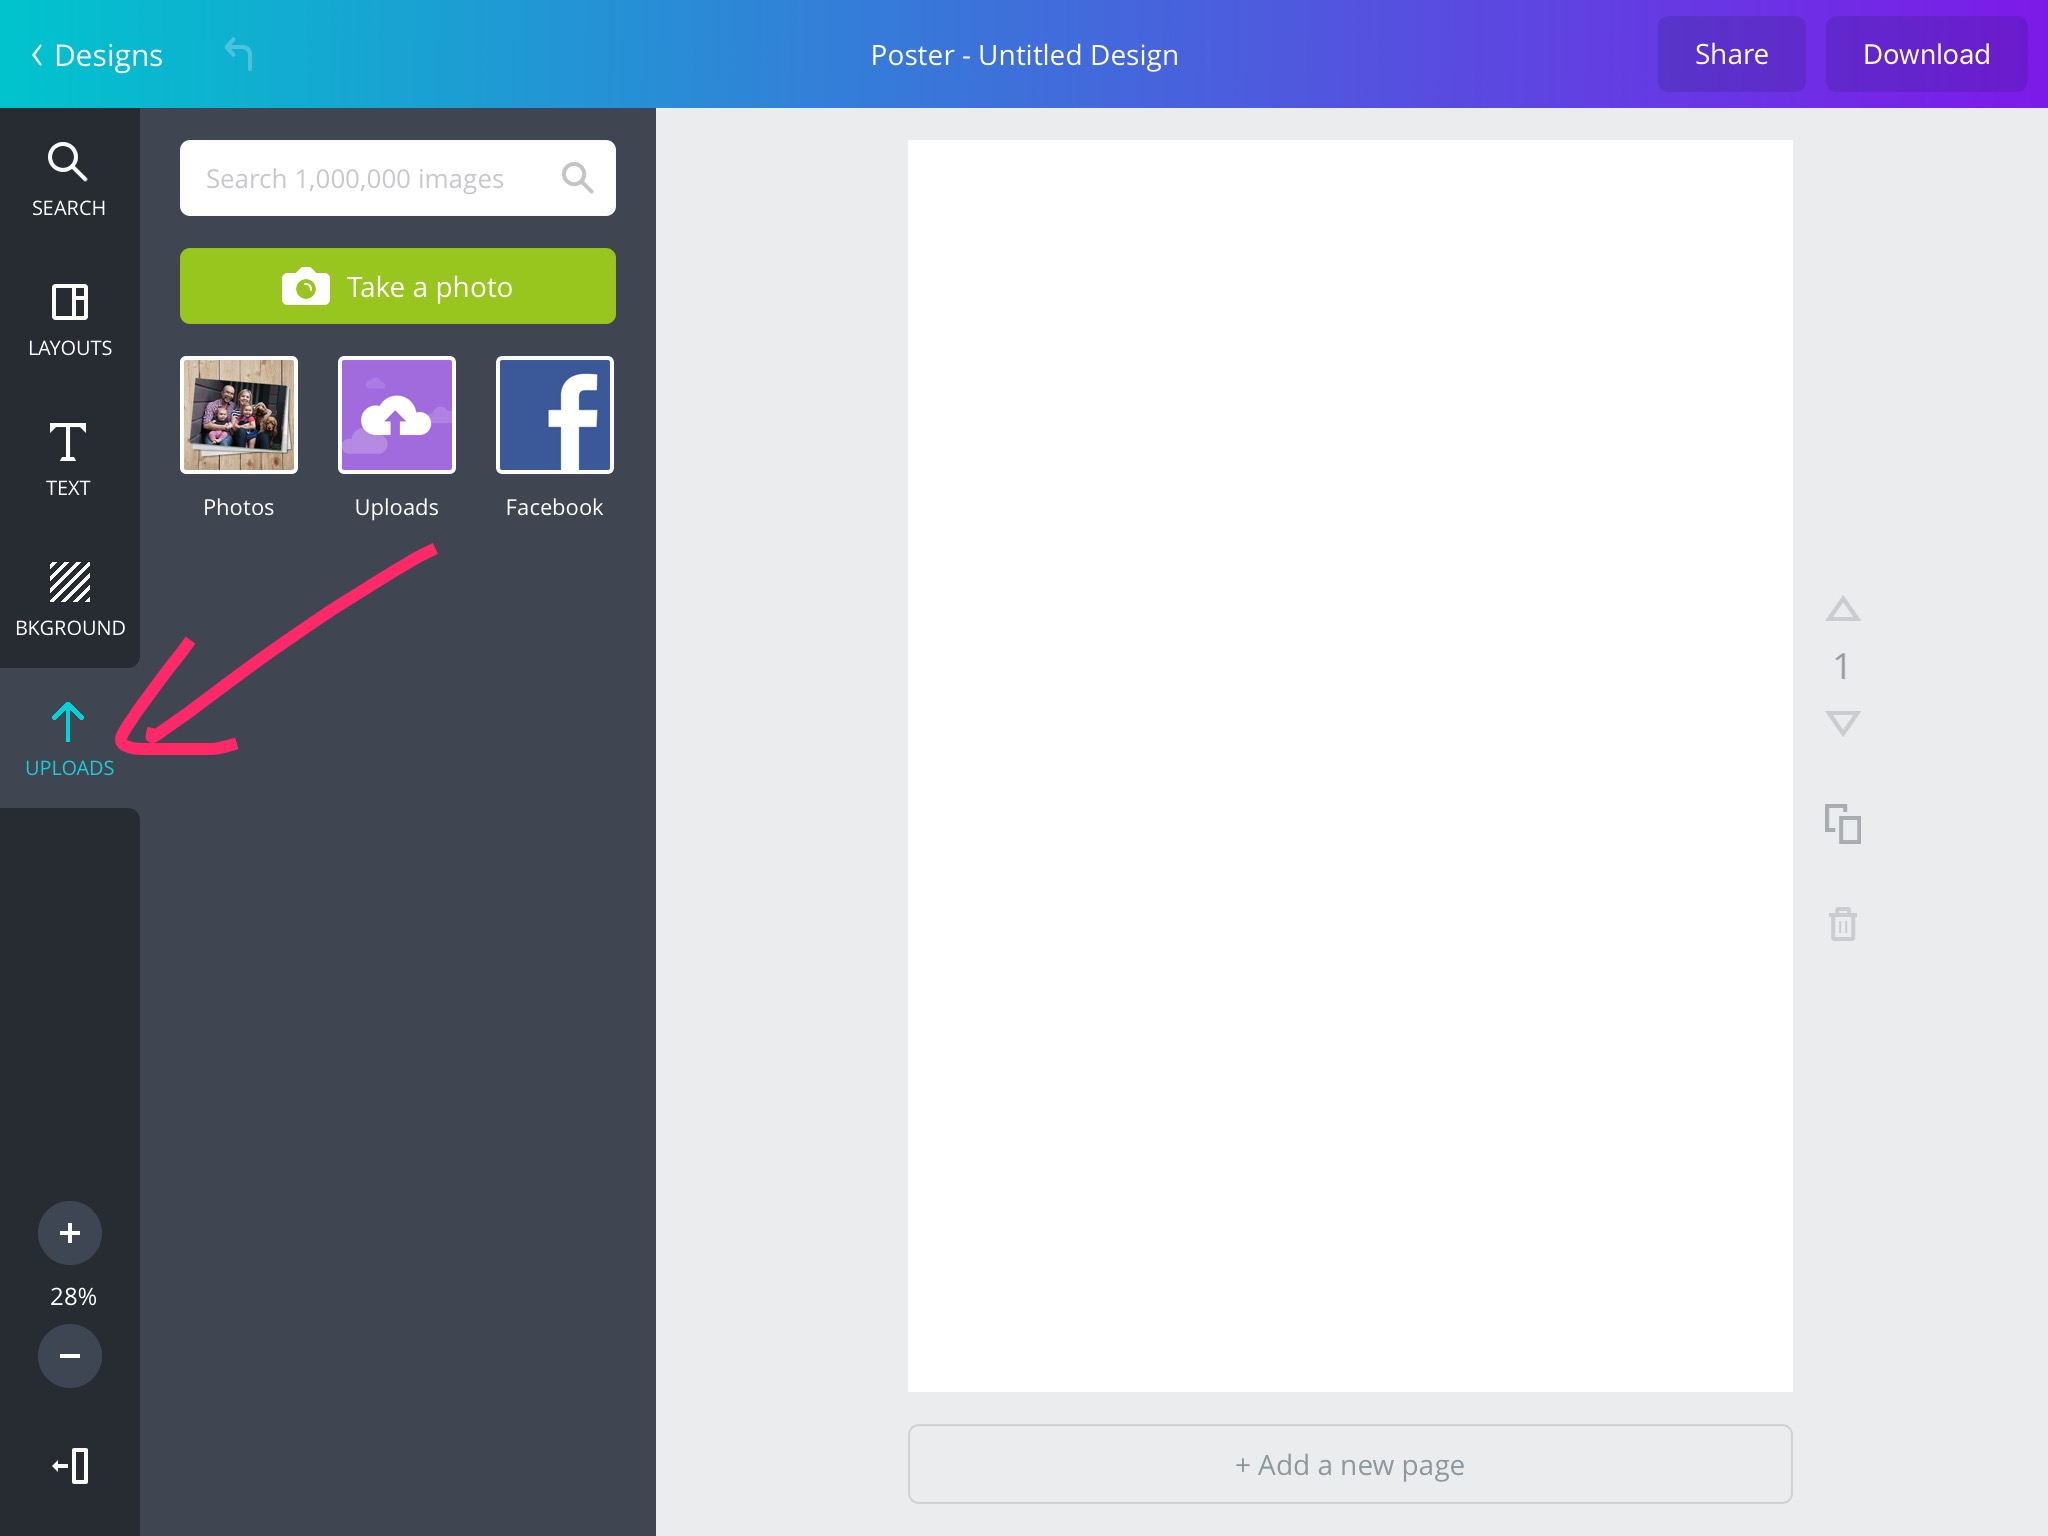Viewport: 2048px width, 1536px height.
Task: Click the Download button
Action: tap(1926, 54)
